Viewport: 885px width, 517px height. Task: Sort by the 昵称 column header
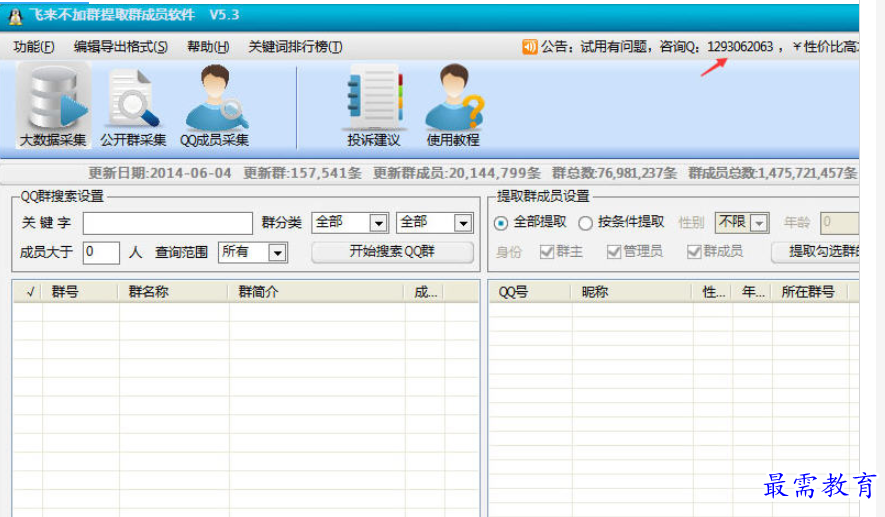pos(632,292)
